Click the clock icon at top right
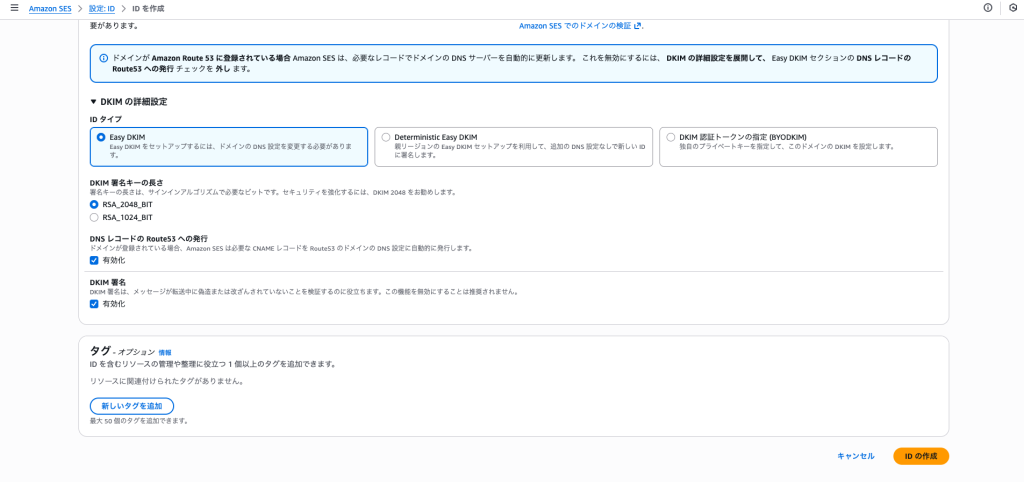 1012,8
